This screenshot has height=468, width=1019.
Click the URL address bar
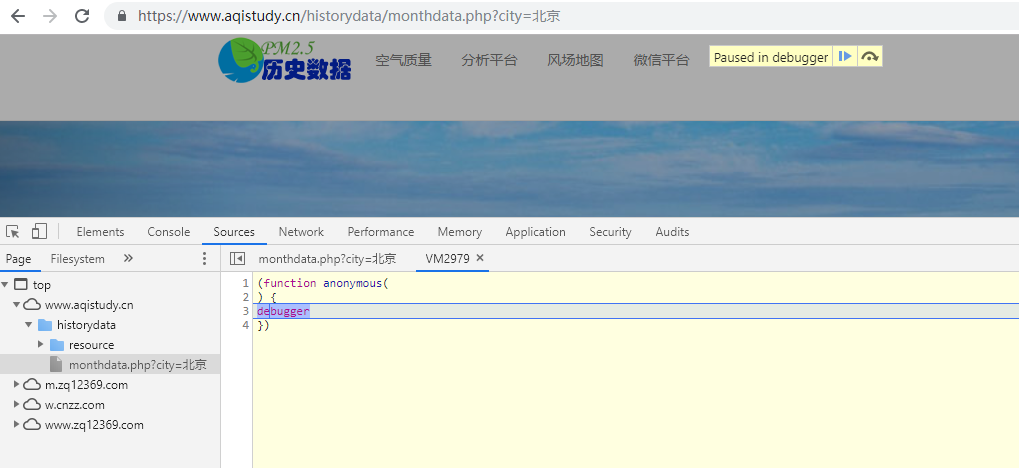(x=561, y=16)
